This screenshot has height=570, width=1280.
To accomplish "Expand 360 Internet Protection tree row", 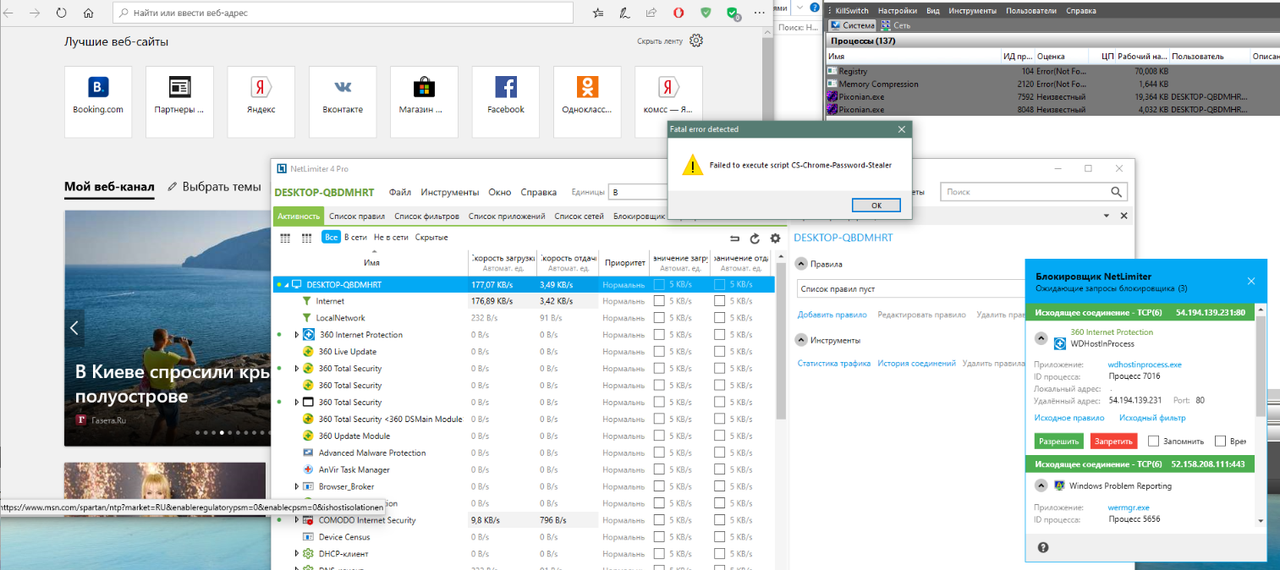I will pyautogui.click(x=297, y=335).
